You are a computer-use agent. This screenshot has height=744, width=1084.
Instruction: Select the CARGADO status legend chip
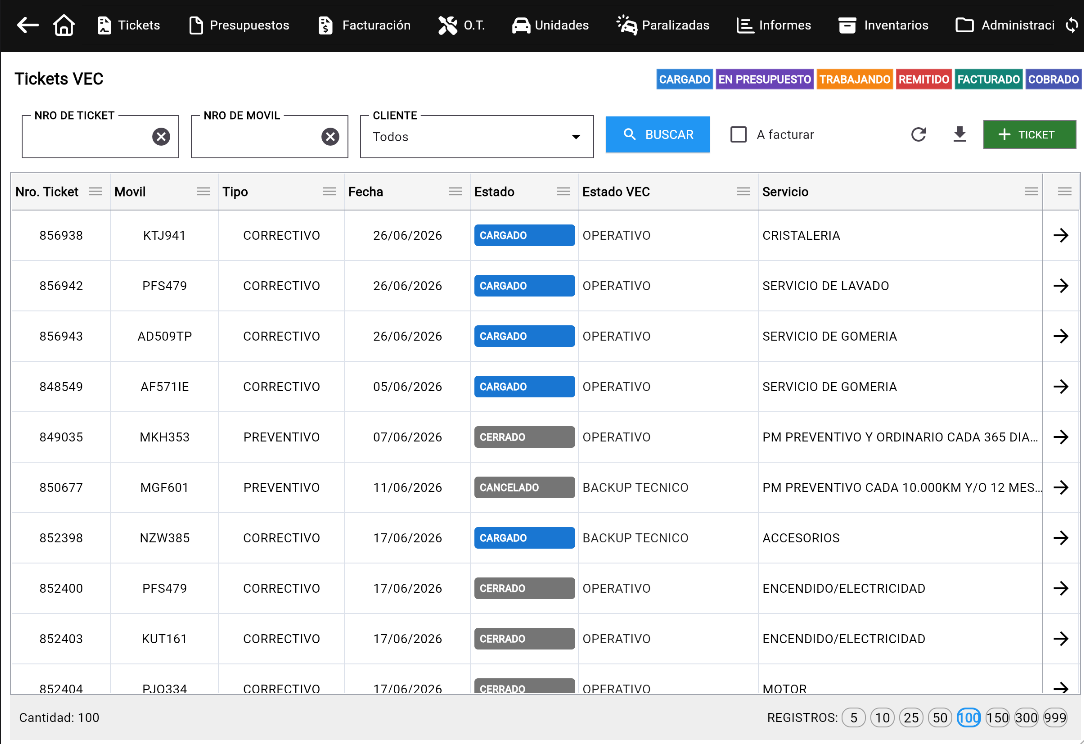(x=684, y=79)
